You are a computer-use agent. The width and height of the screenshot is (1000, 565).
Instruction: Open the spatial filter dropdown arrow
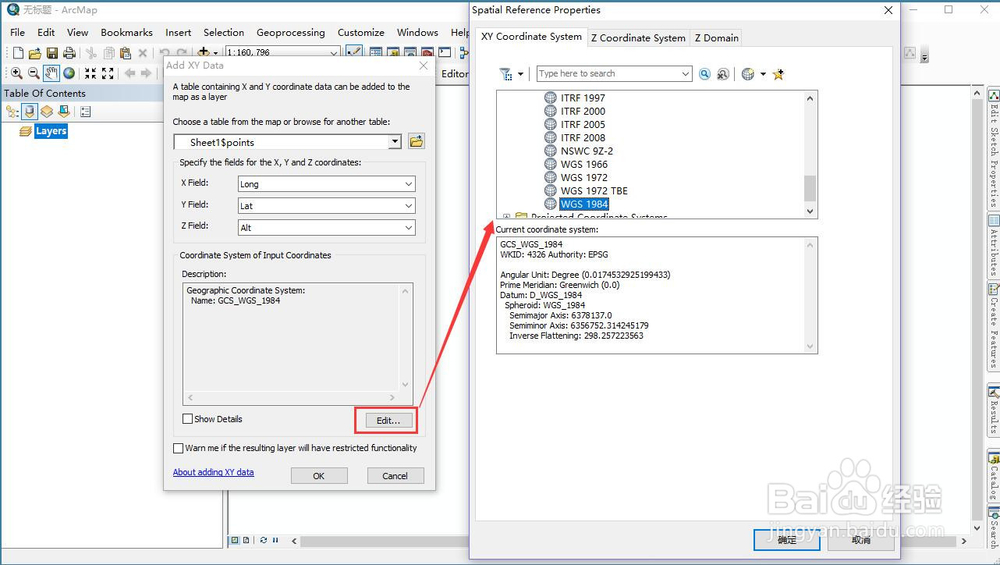[x=520, y=74]
